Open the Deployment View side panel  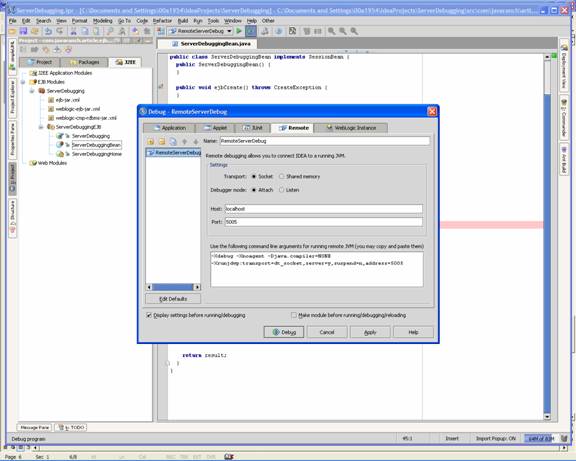[x=564, y=66]
